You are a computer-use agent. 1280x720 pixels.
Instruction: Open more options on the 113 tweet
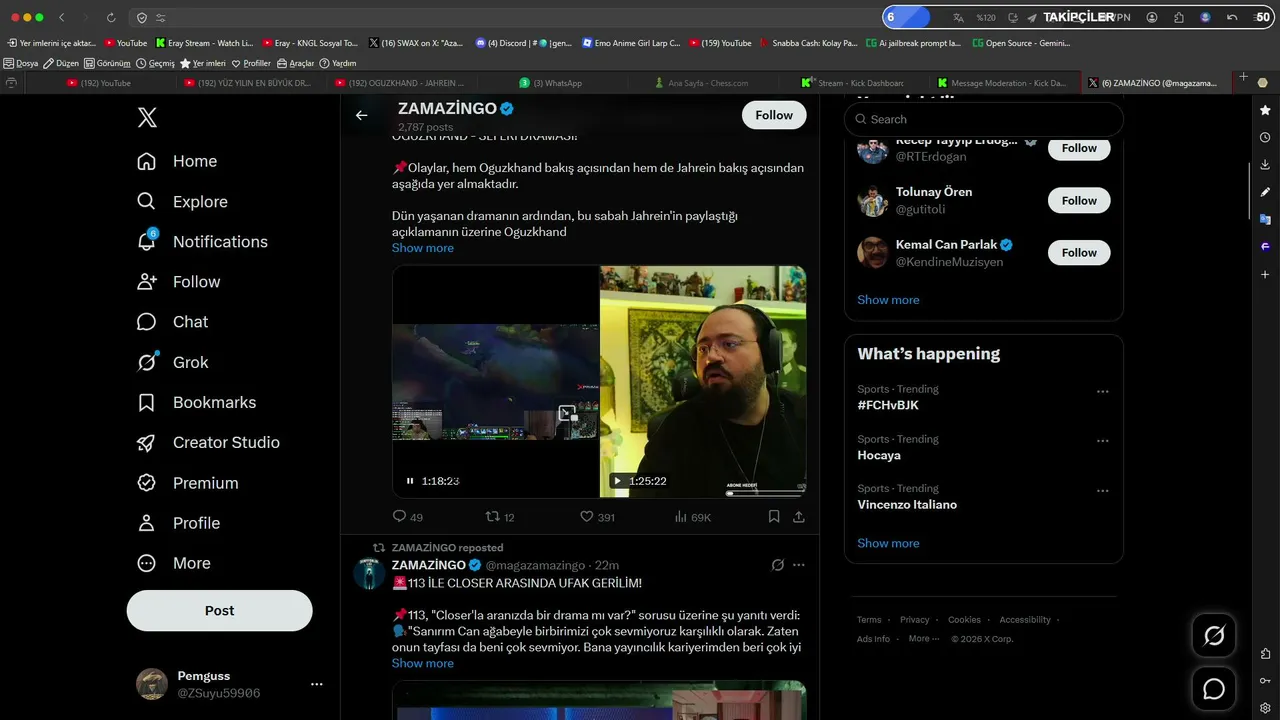pyautogui.click(x=799, y=565)
